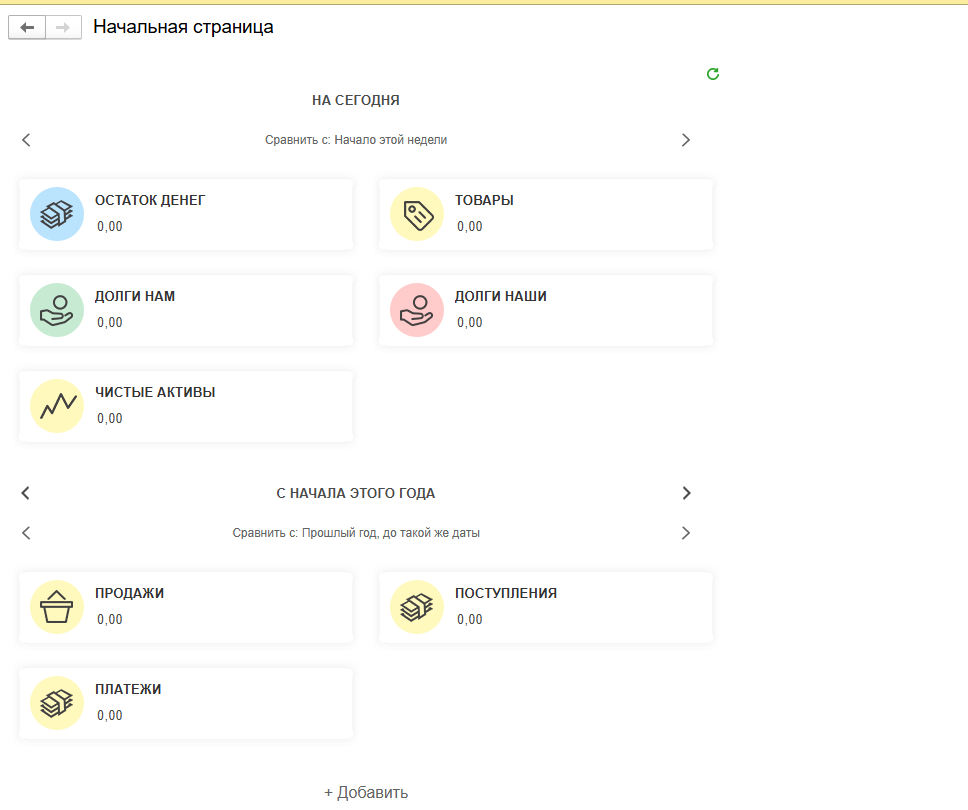Click the forward navigation arrow button
The height and width of the screenshot is (810, 968).
coord(62,28)
